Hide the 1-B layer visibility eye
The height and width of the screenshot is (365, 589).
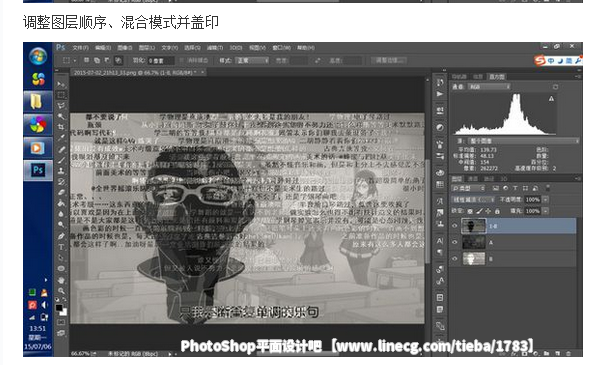coord(455,226)
